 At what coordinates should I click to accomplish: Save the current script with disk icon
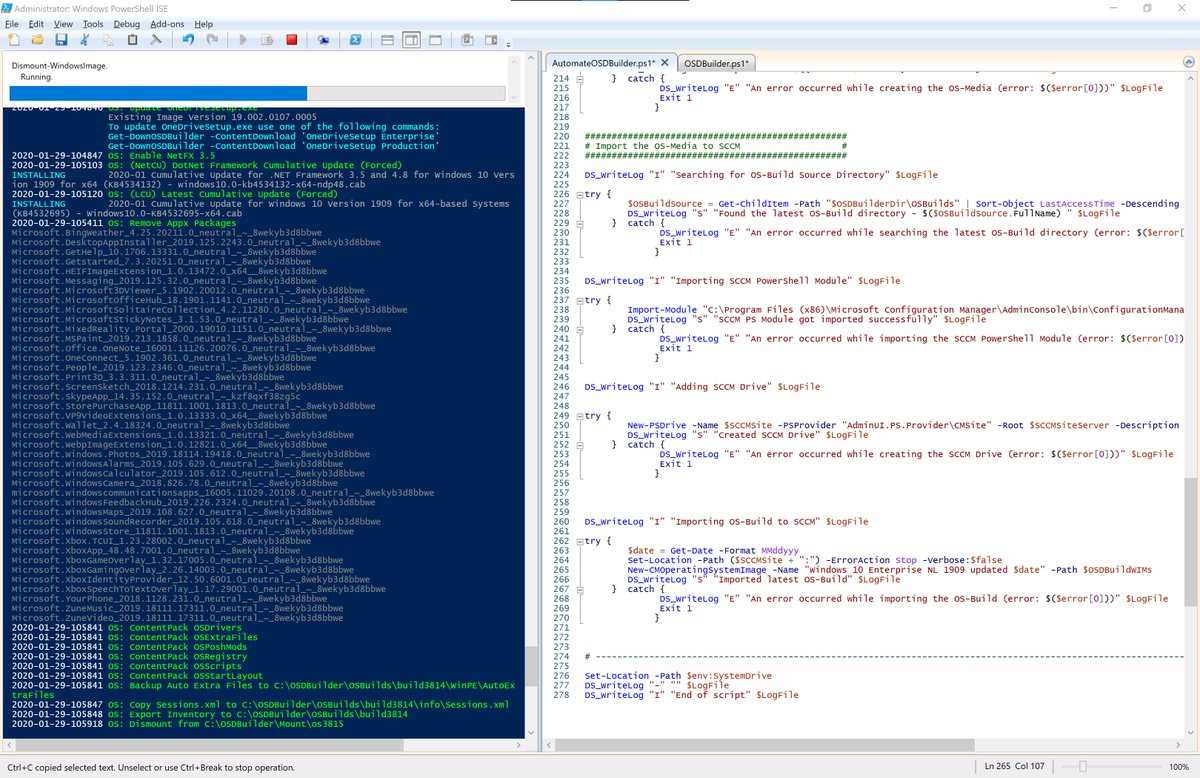61,40
